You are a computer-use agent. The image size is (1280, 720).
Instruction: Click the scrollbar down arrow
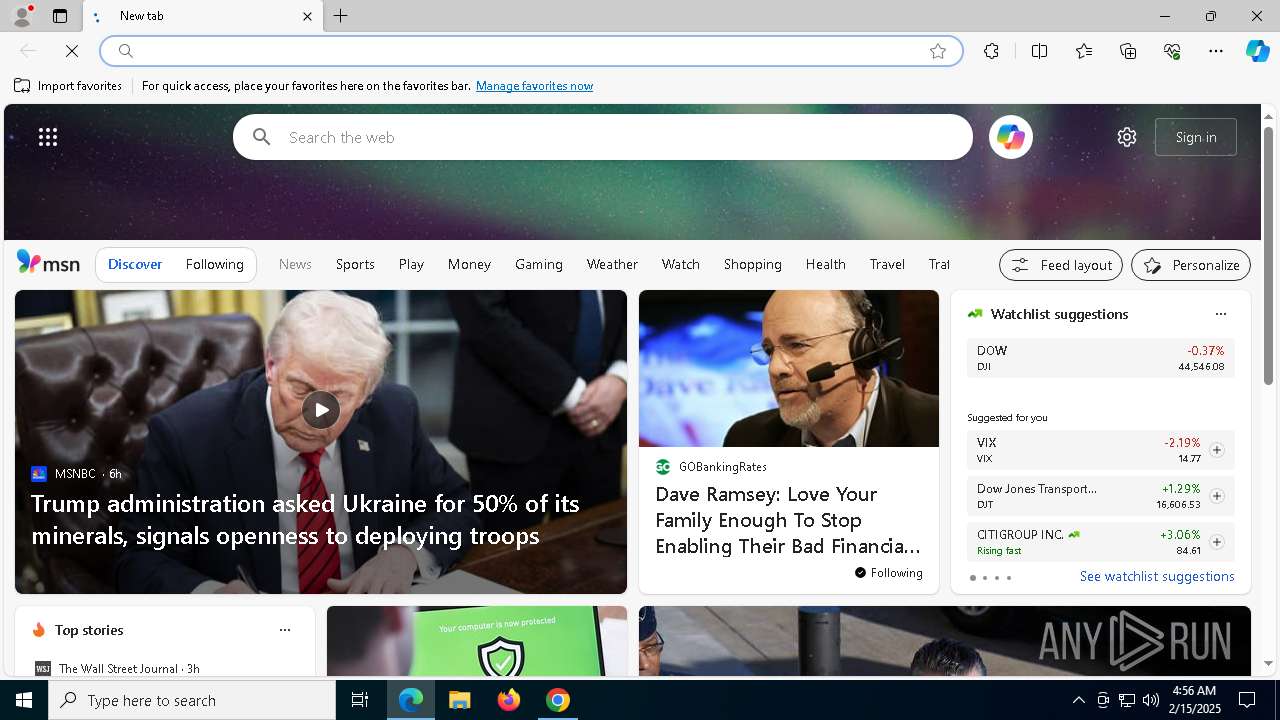[1268, 663]
